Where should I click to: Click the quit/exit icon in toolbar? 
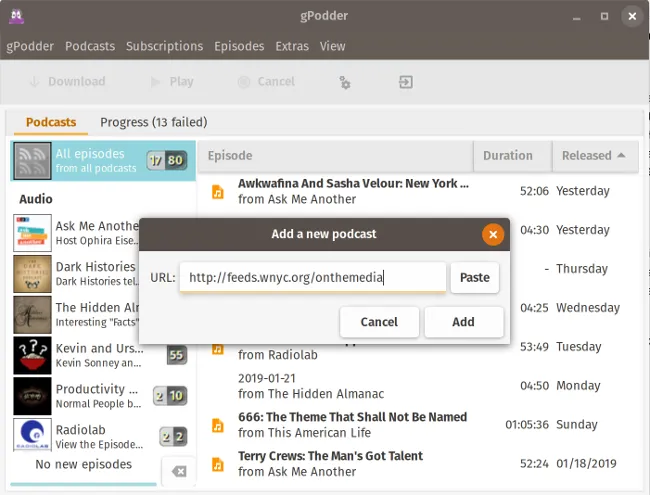tap(406, 82)
